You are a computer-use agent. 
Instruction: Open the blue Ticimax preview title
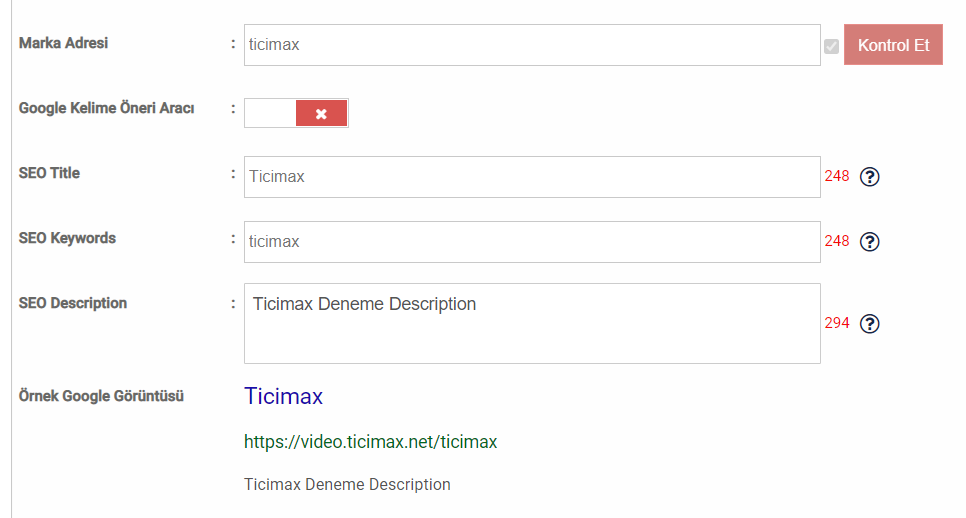(x=283, y=397)
